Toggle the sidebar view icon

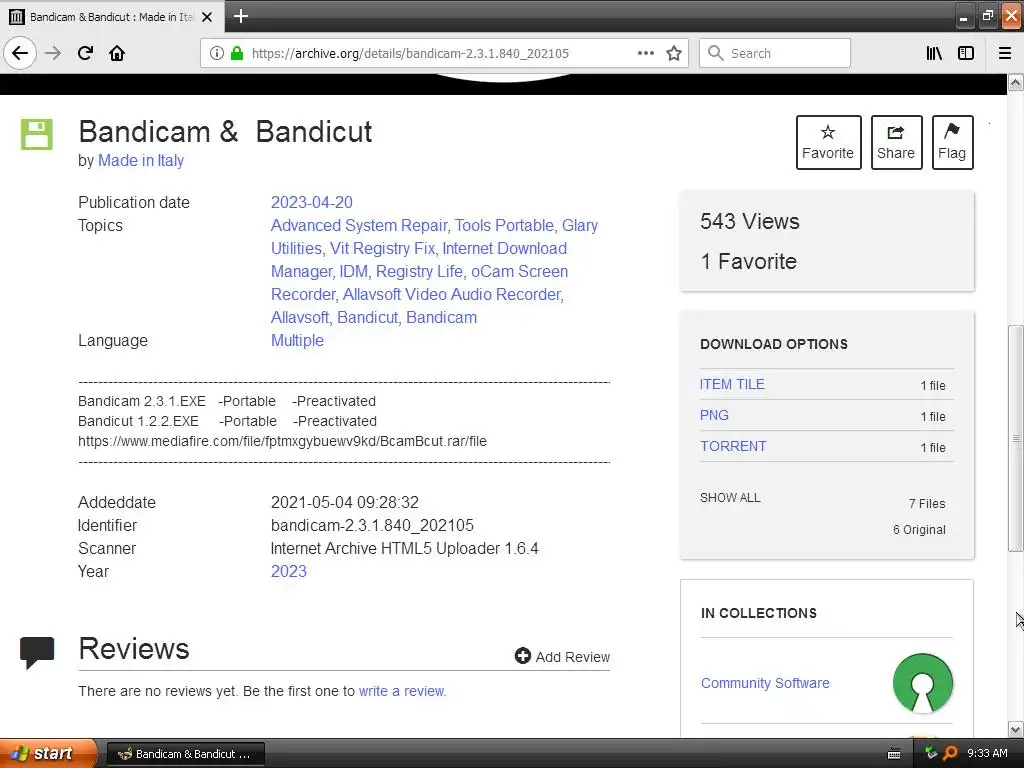pos(966,53)
